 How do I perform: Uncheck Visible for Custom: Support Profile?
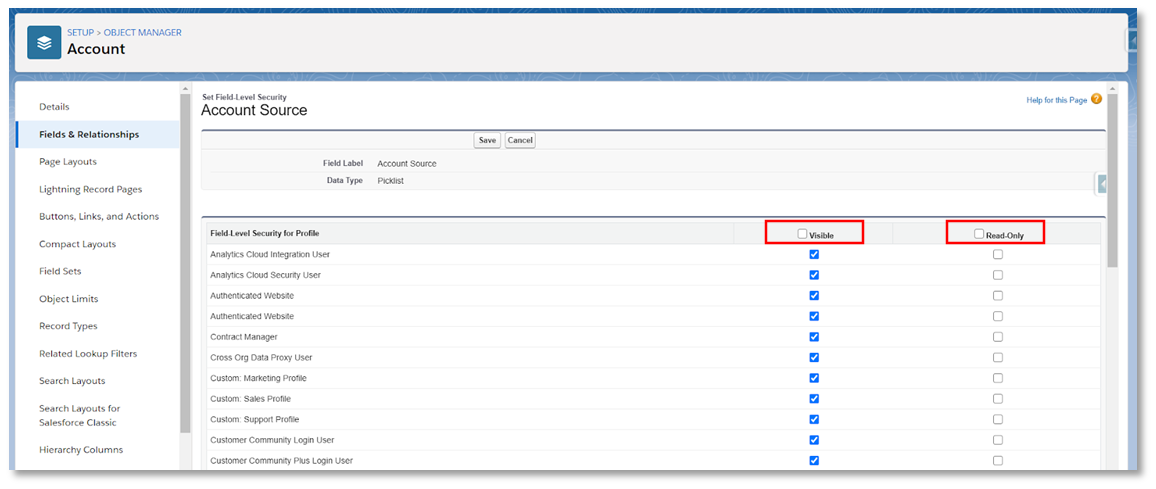(x=814, y=420)
